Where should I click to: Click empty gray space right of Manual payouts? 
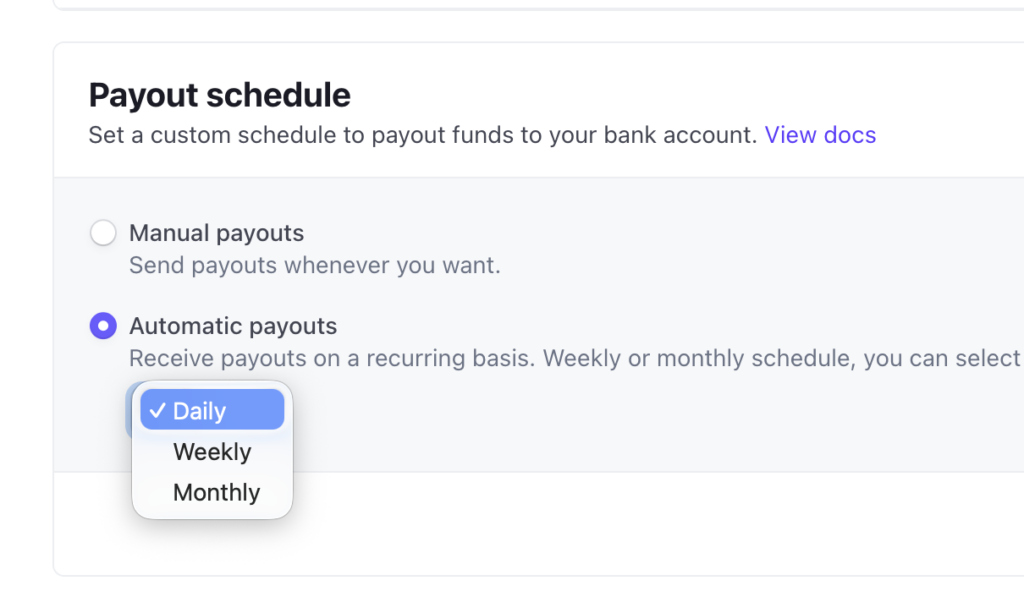[x=650, y=240]
